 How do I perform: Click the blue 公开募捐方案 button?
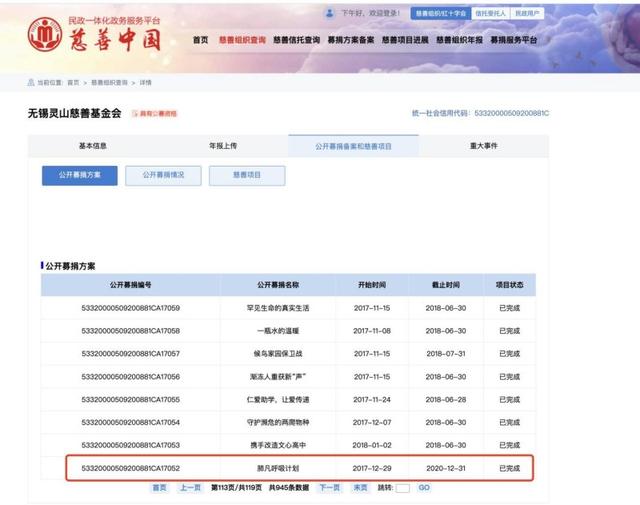pyautogui.click(x=80, y=176)
